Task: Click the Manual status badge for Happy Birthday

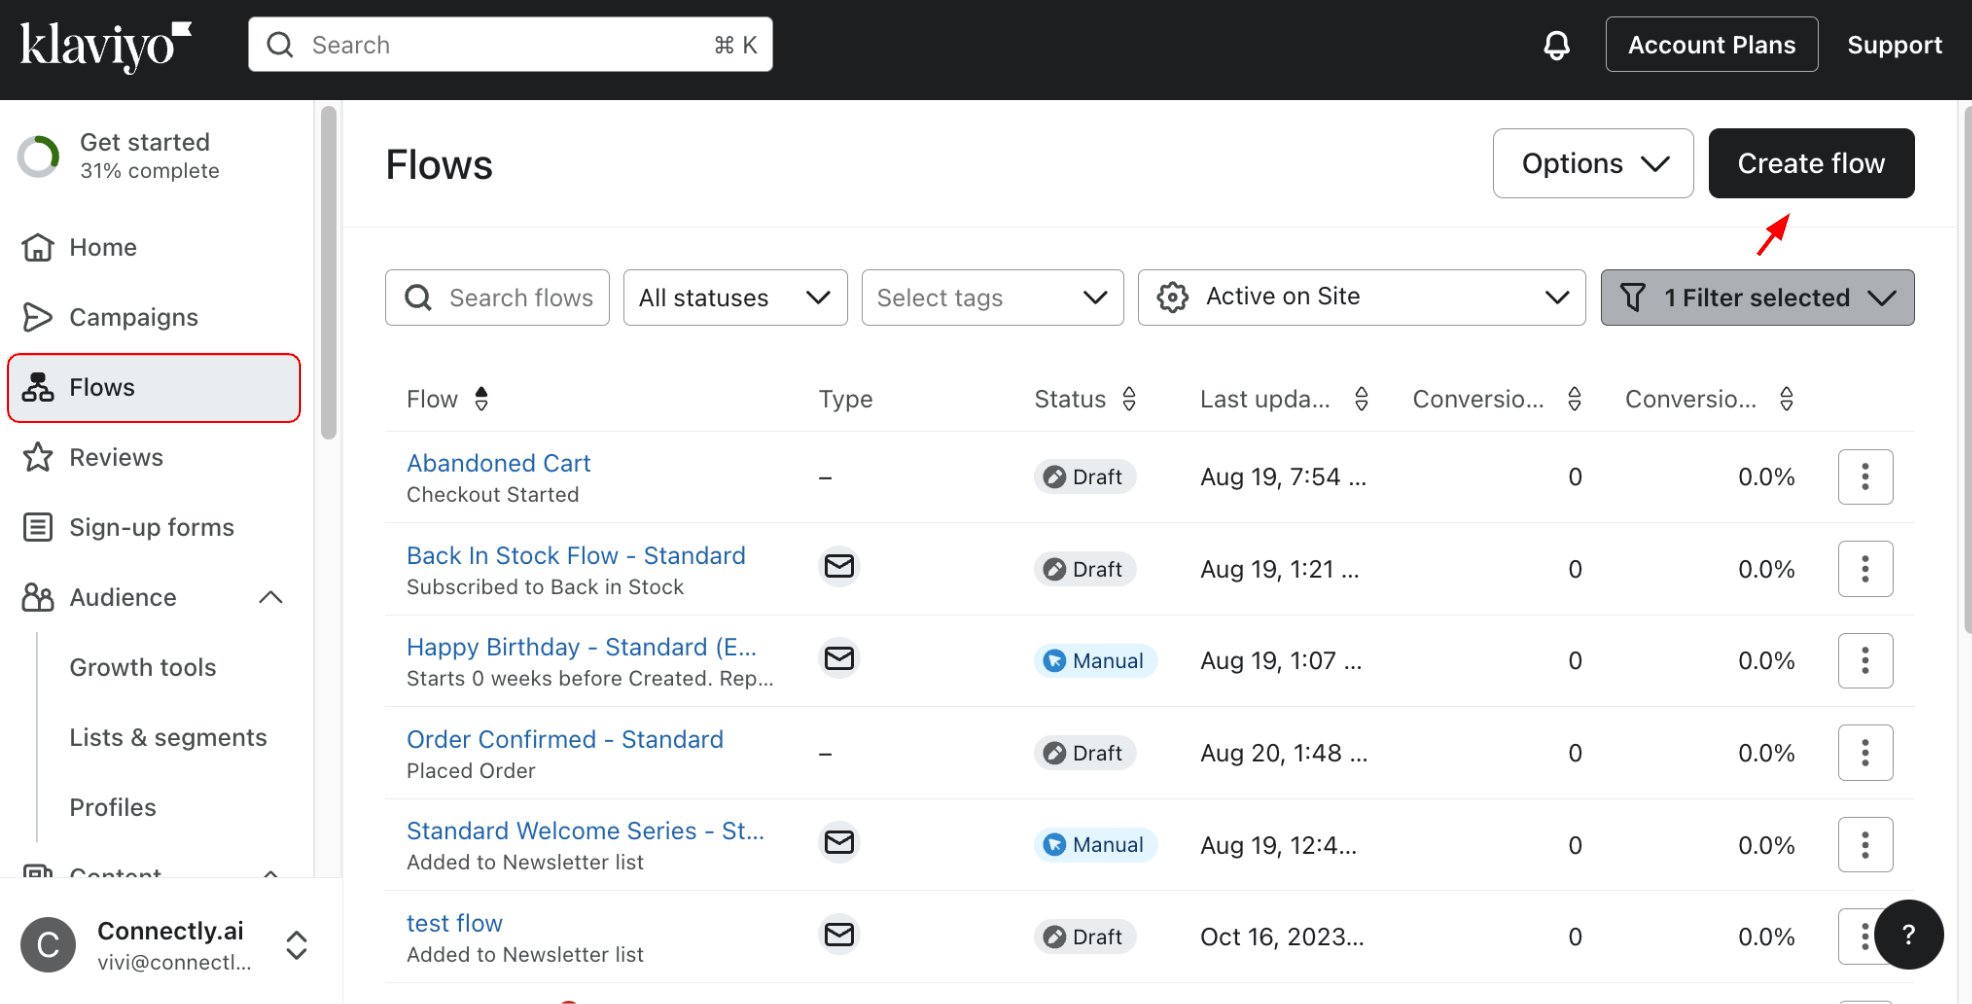Action: click(1095, 661)
